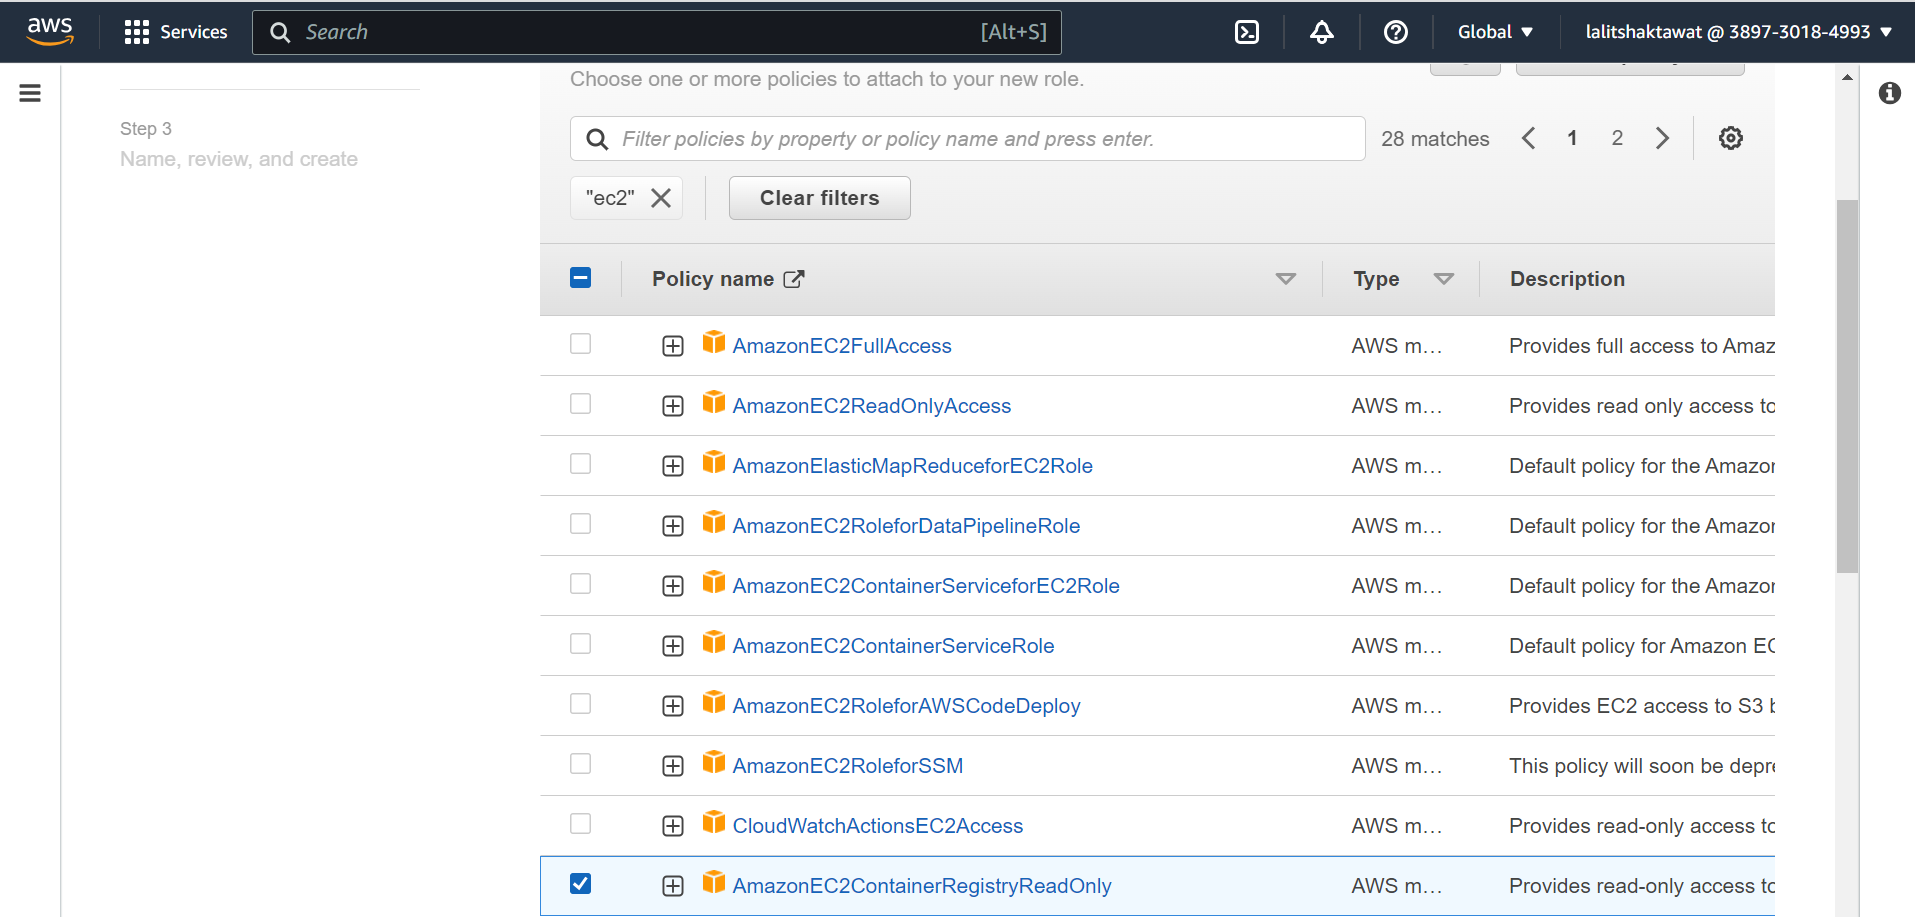Screen dimensions: 1915x917
Task: Click the orange policy icon for AmazonEC2RoleforDataPipelineRole
Action: click(714, 522)
